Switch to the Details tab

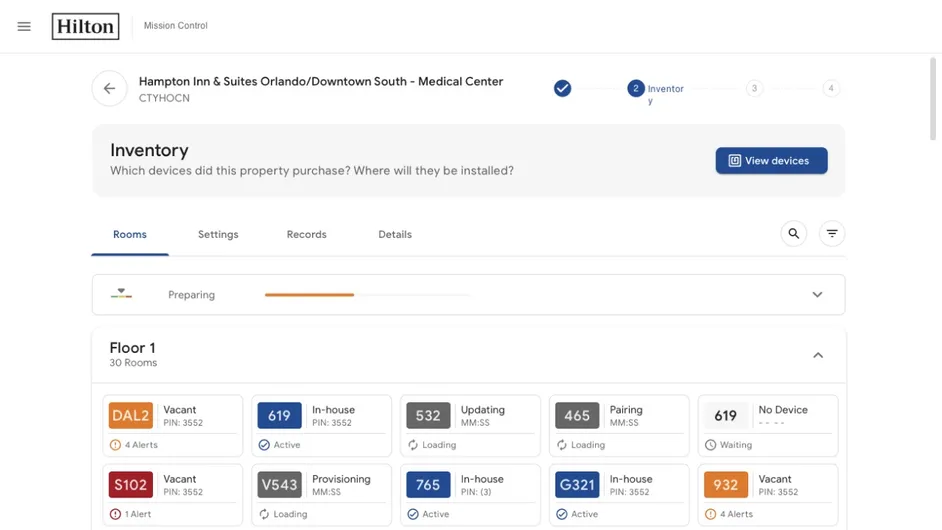point(395,234)
